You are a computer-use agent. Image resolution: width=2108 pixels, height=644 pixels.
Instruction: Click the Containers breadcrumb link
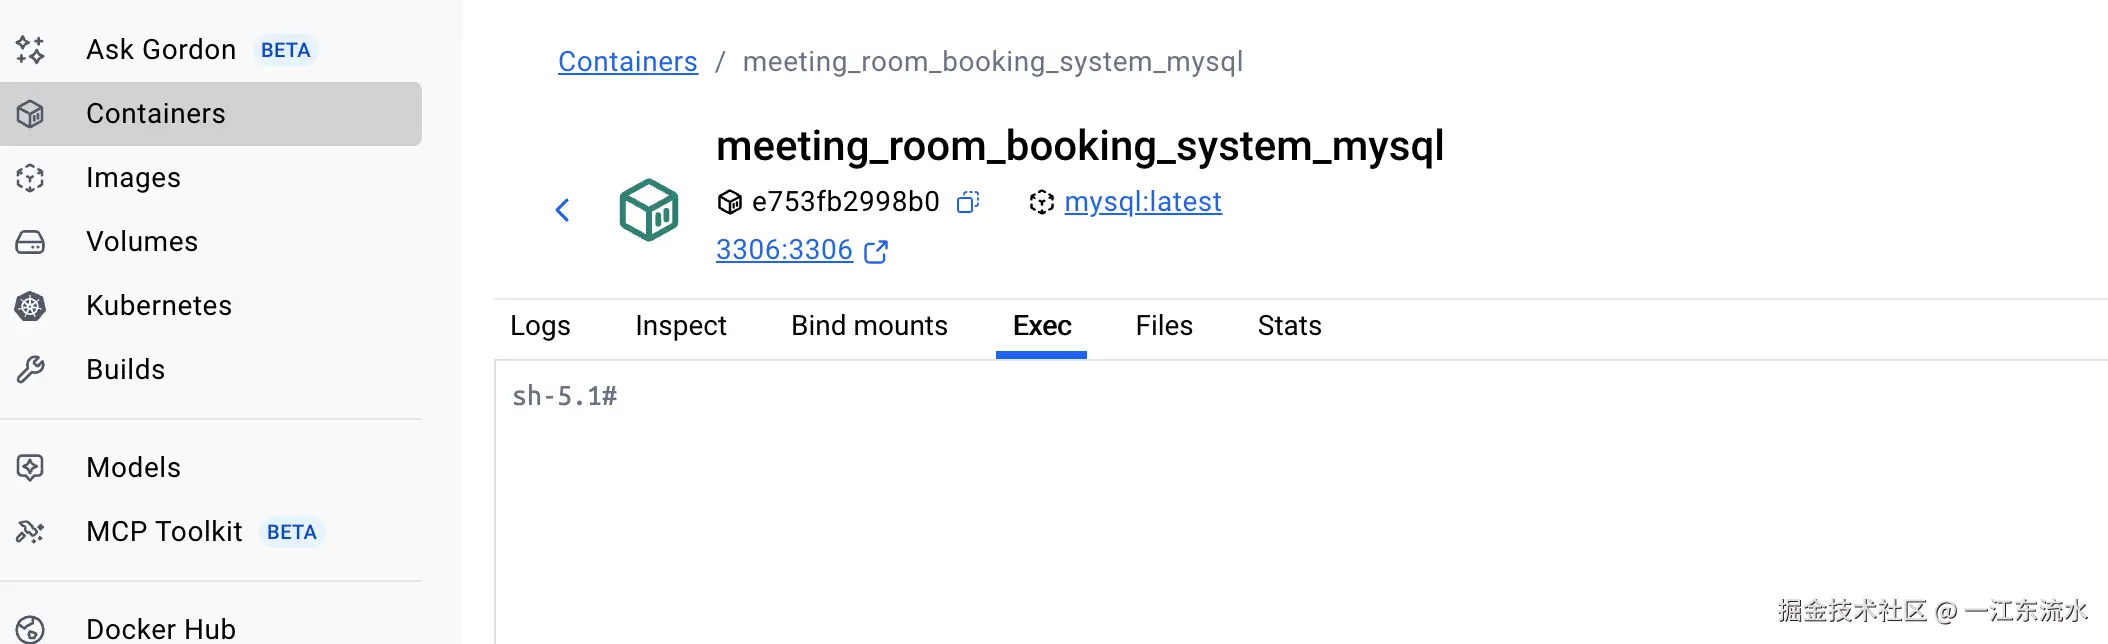coord(627,62)
